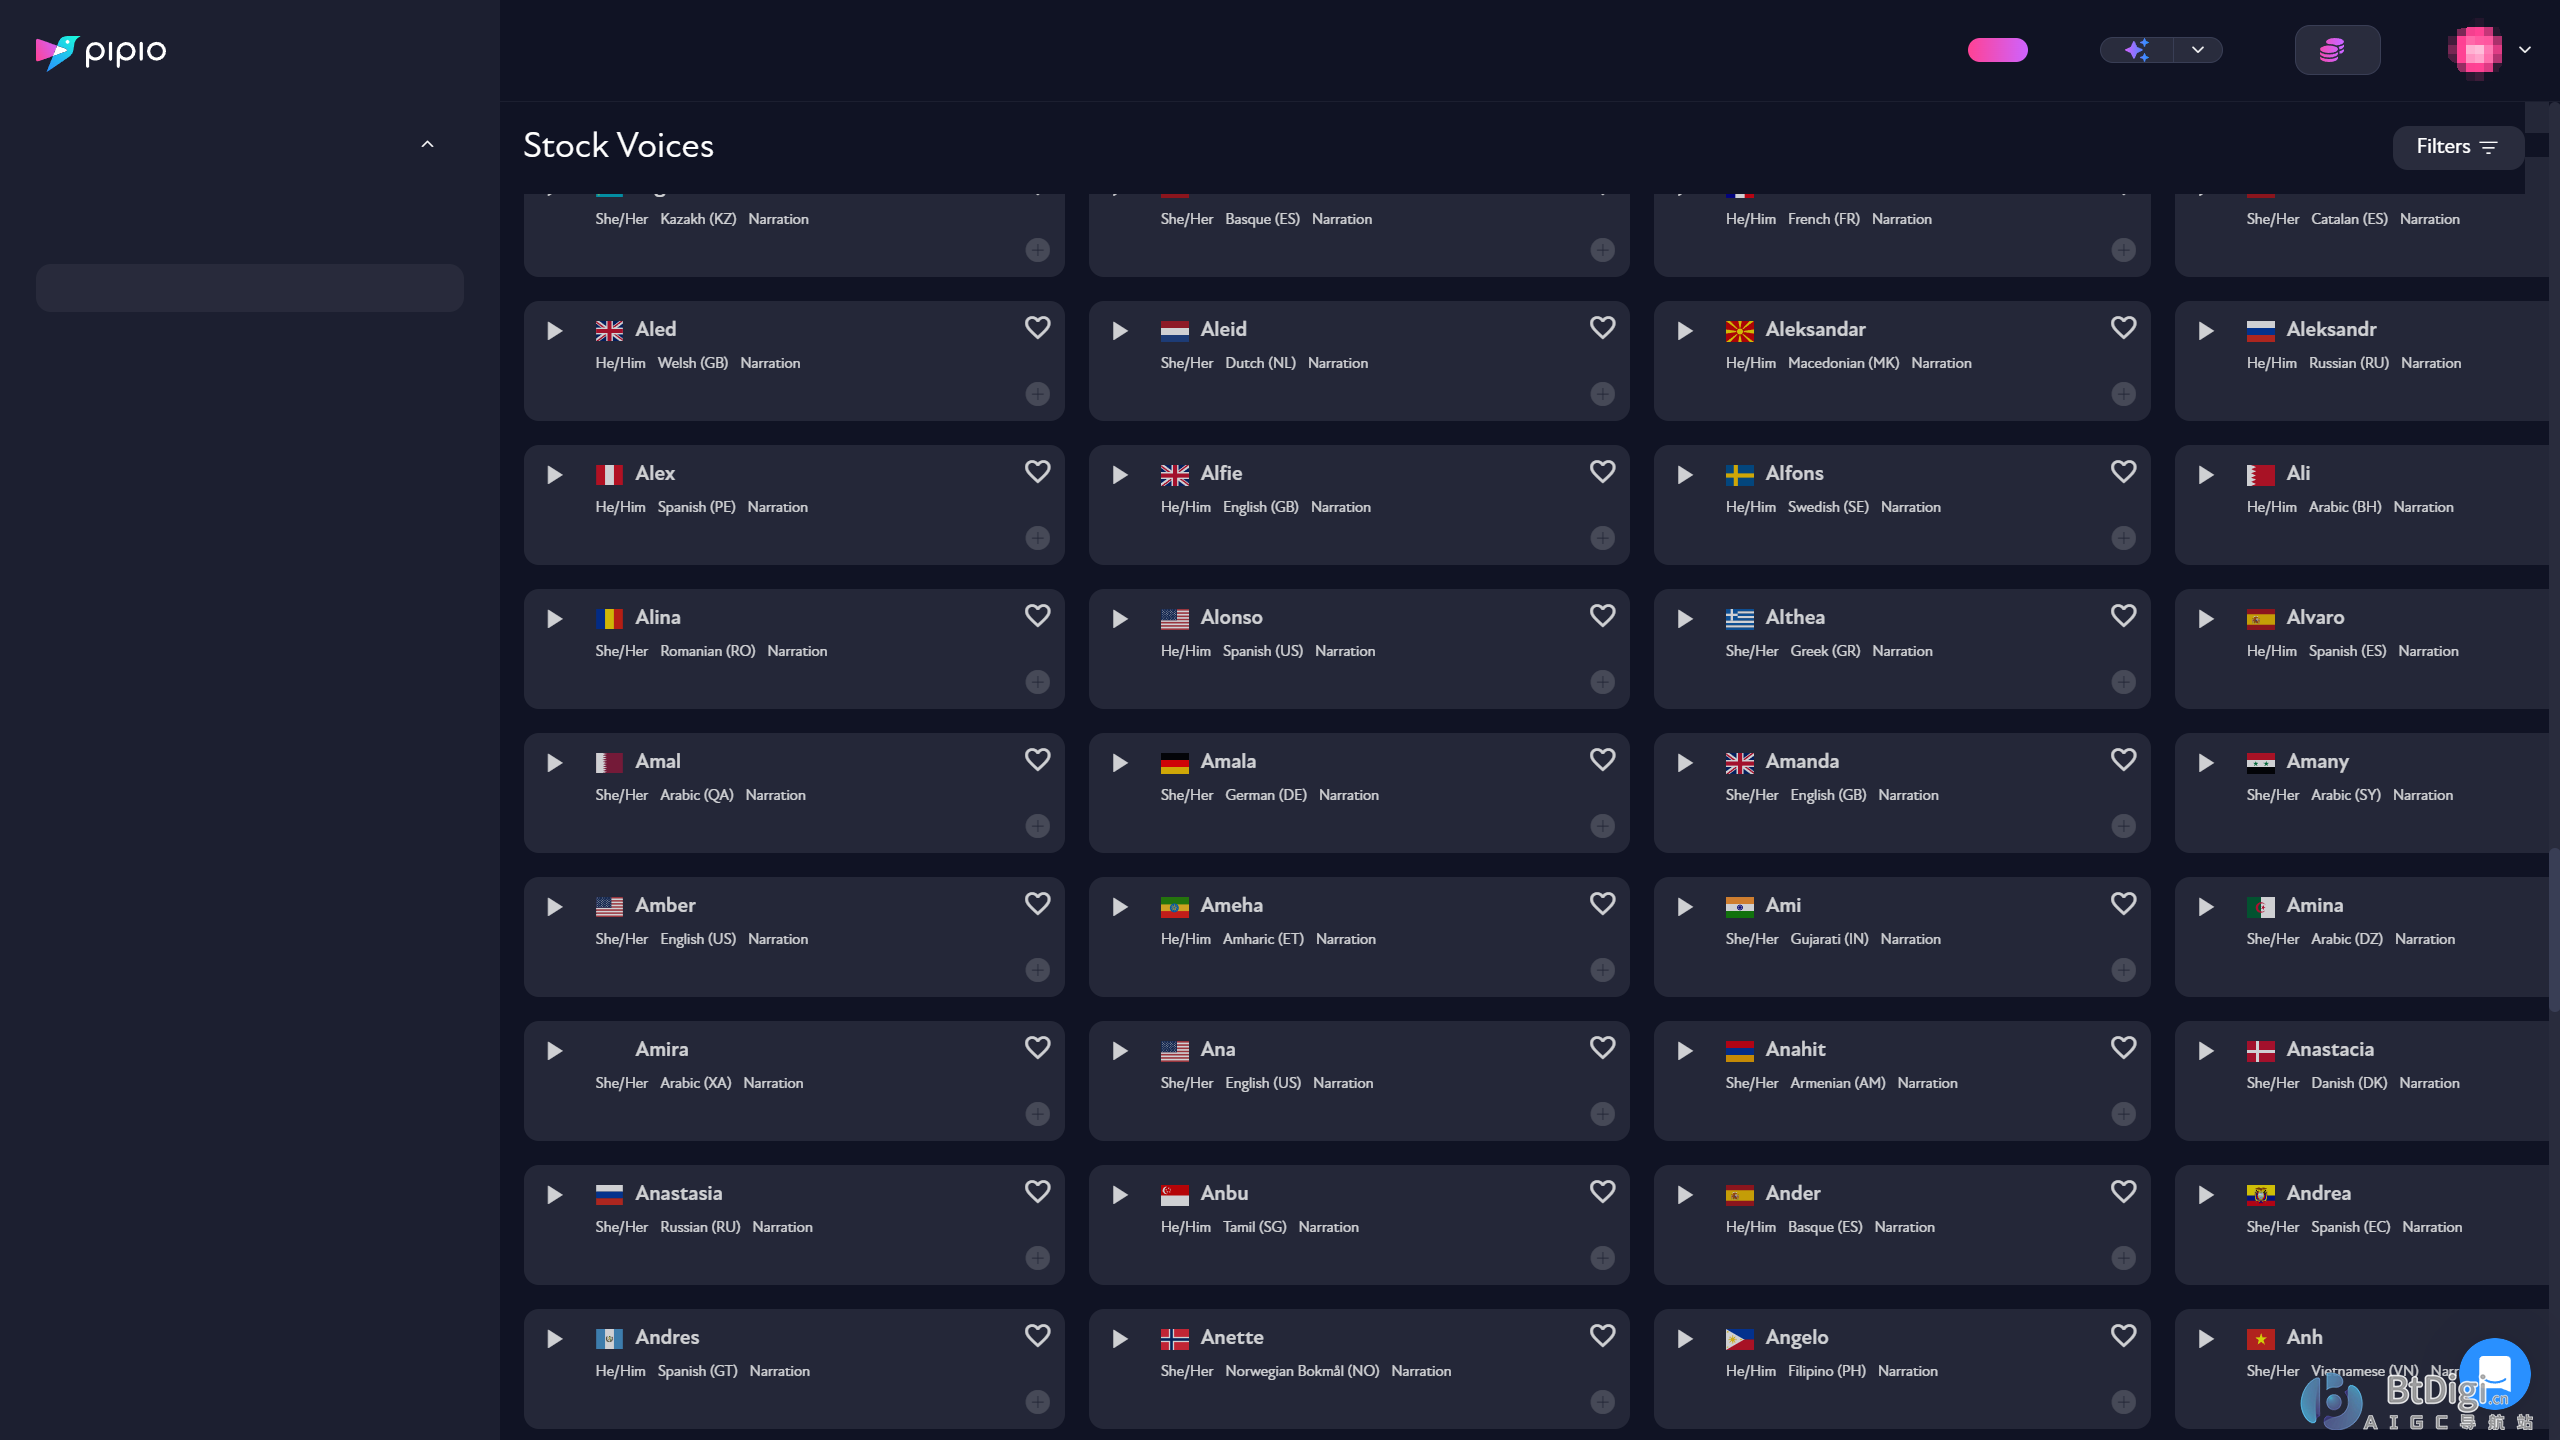
Task: Select the Anahit Armenian voice card
Action: [x=1901, y=1081]
